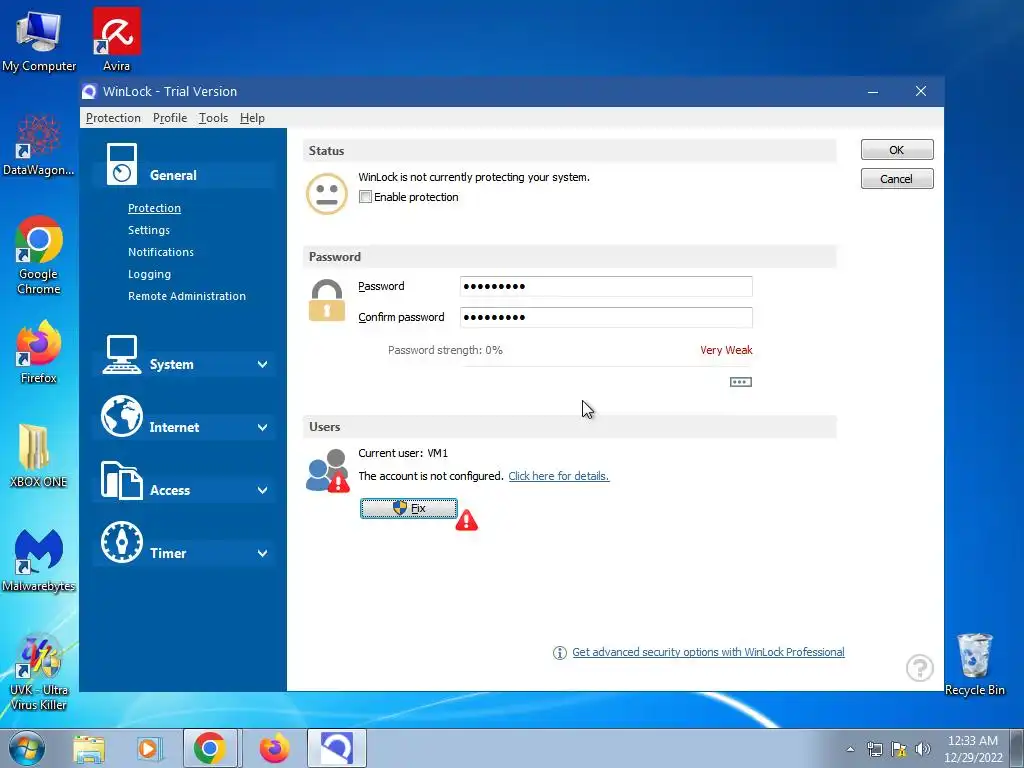Open the Profile menu
The width and height of the screenshot is (1024, 768).
170,118
